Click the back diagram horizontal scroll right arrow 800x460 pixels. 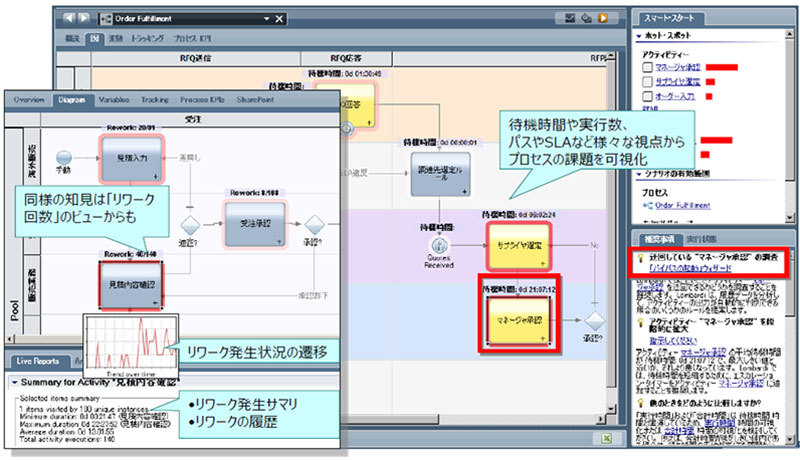(x=601, y=419)
